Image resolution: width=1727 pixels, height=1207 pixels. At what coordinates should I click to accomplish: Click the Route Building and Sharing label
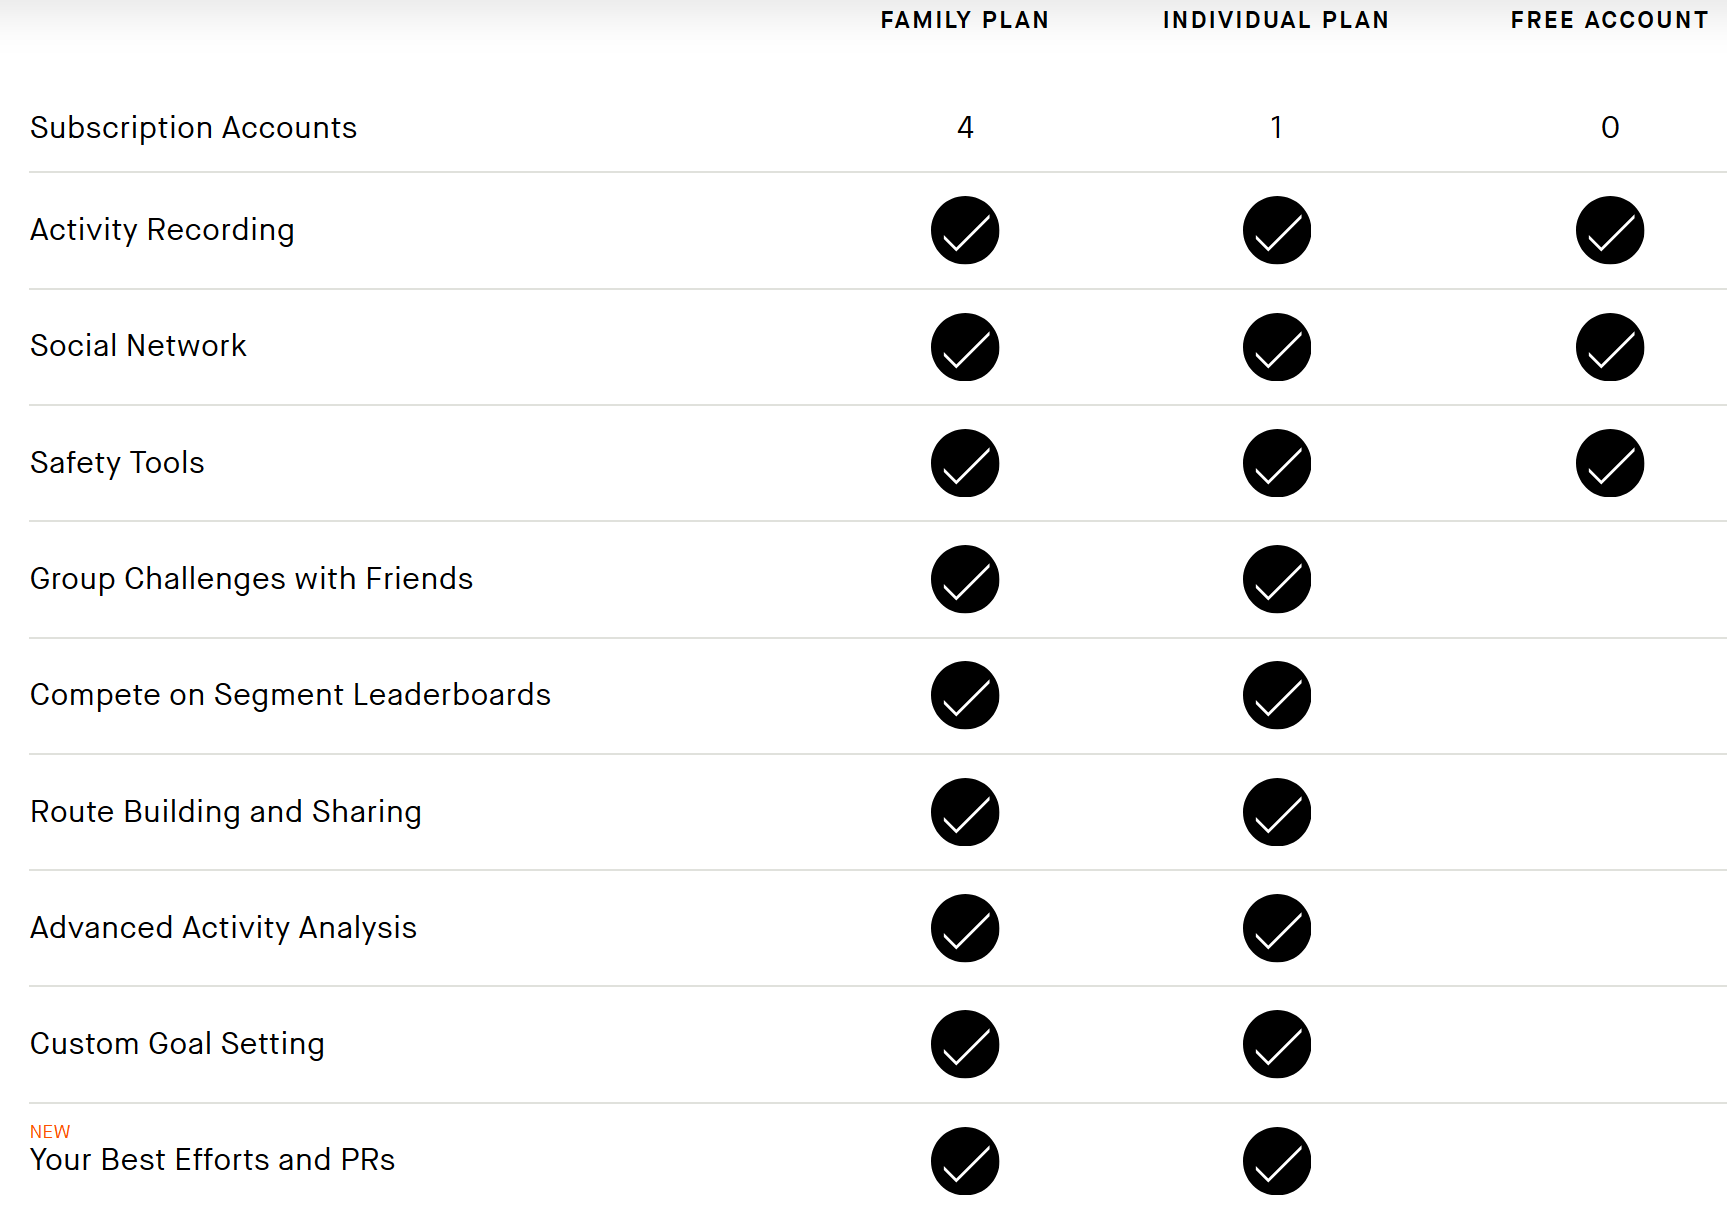pyautogui.click(x=225, y=812)
